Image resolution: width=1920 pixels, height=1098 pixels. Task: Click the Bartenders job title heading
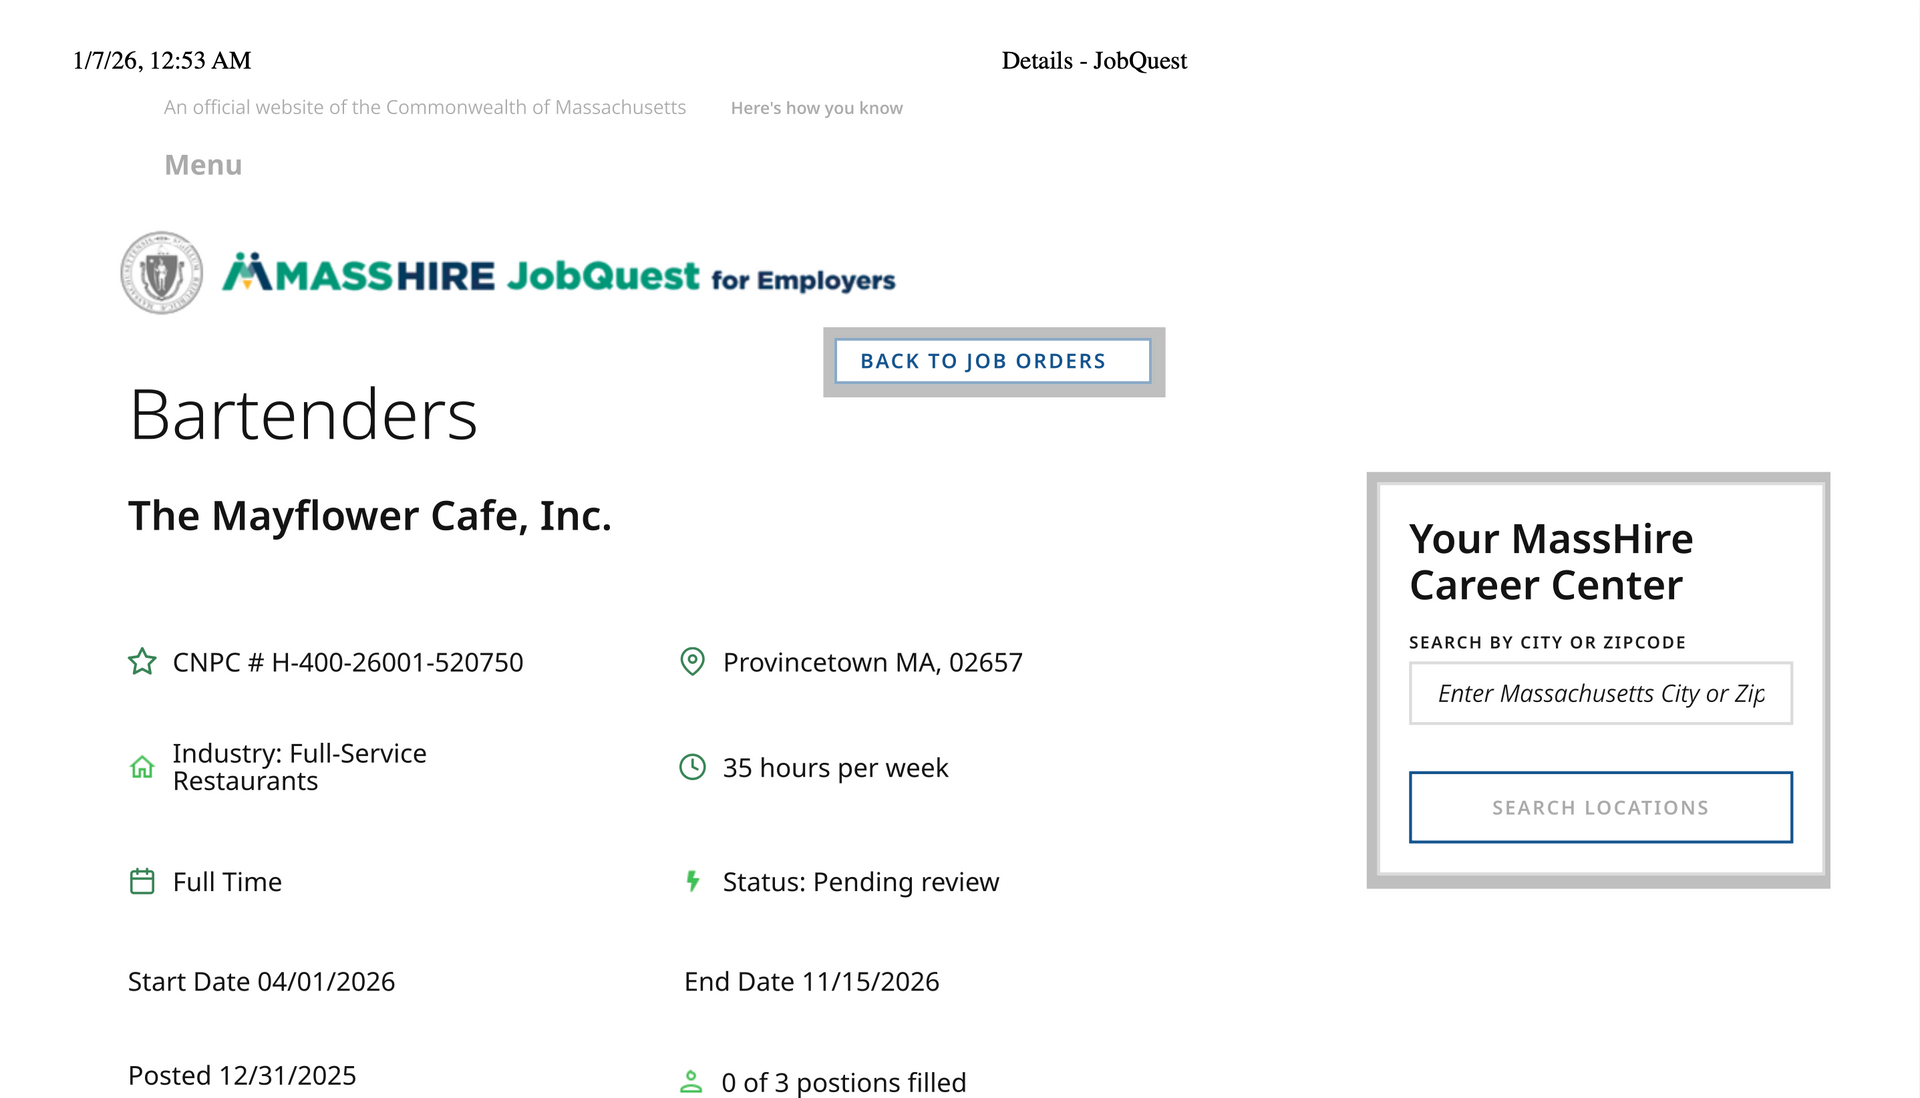pyautogui.click(x=303, y=415)
